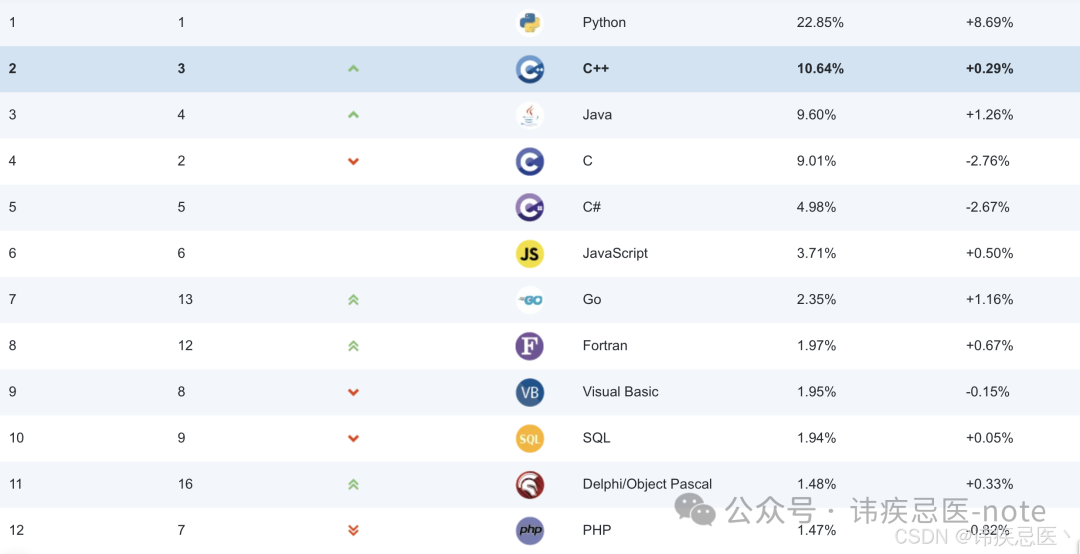Click the C++ logo icon

(530, 69)
